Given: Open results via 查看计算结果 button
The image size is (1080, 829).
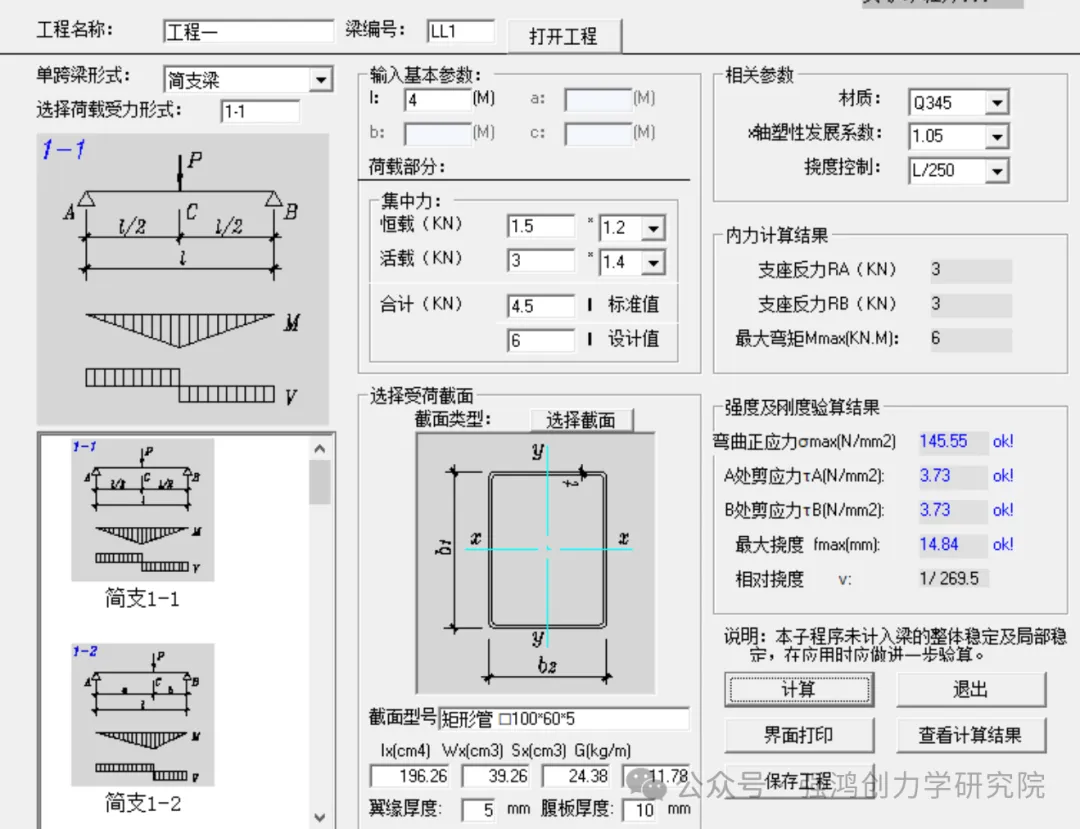Looking at the screenshot, I should tap(971, 735).
